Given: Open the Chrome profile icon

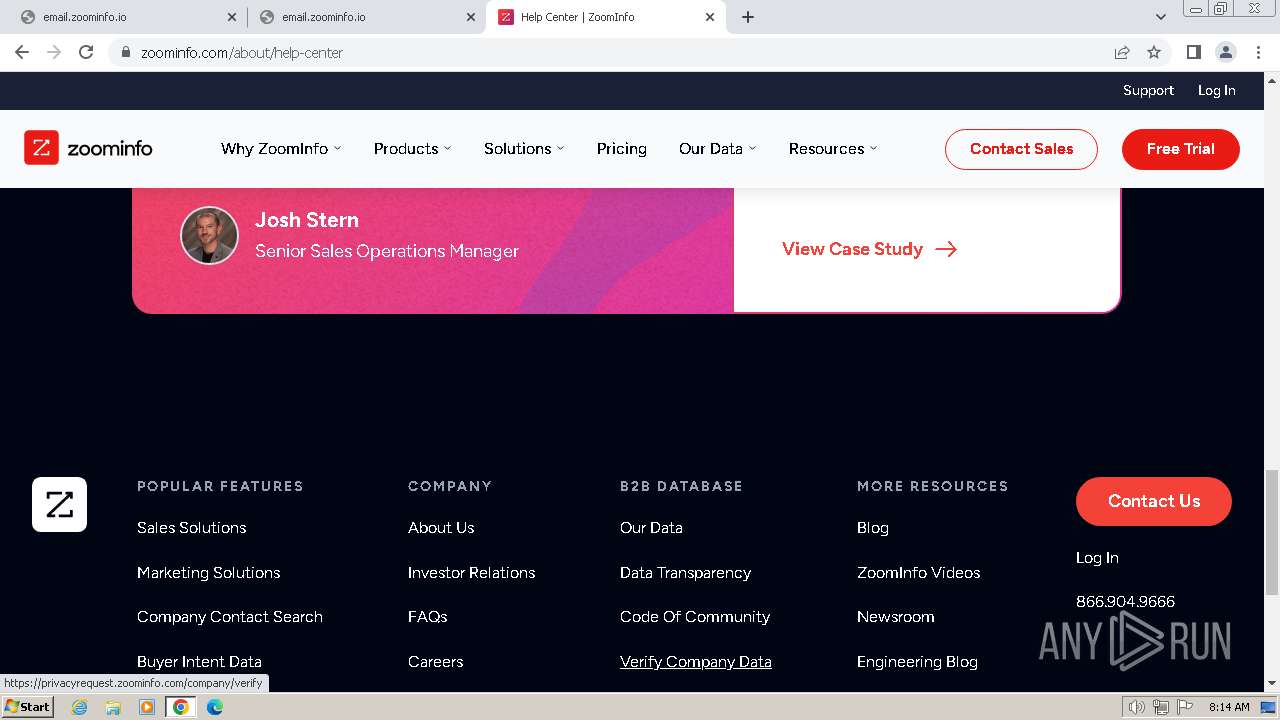Looking at the screenshot, I should [x=1225, y=52].
